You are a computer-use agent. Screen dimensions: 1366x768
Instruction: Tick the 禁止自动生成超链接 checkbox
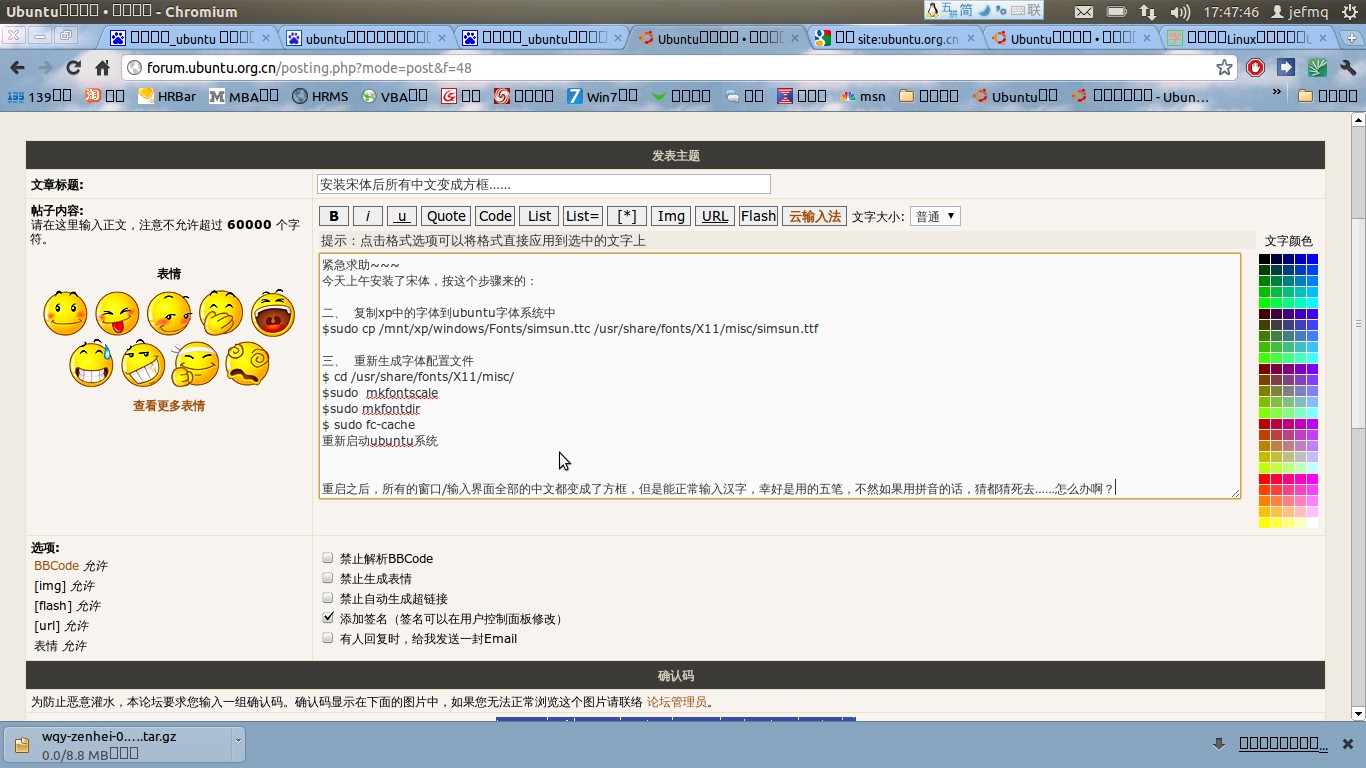click(327, 598)
